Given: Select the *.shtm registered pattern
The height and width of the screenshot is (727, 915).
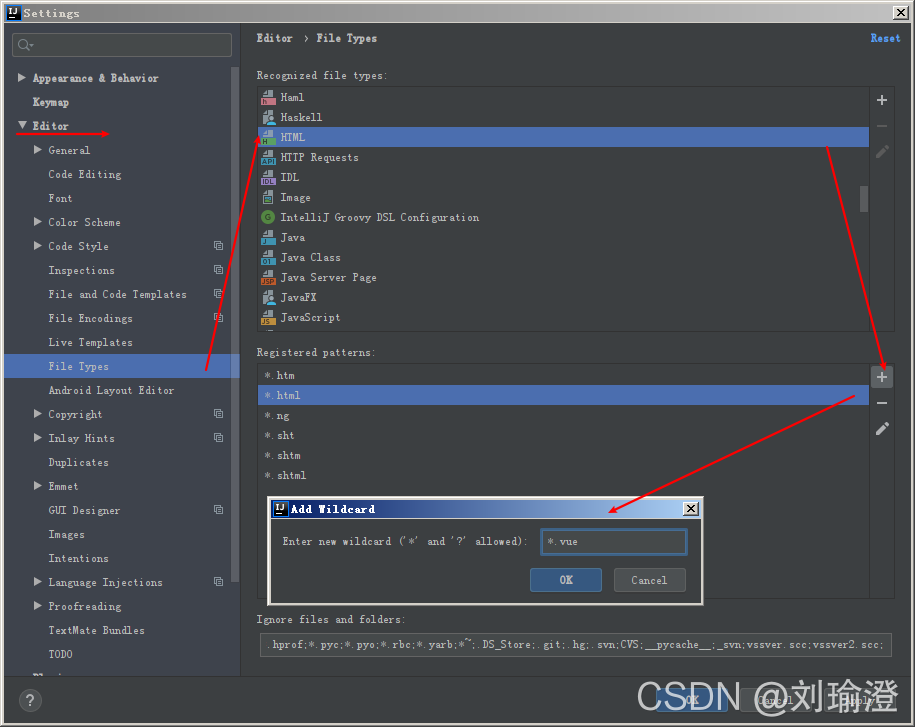Looking at the screenshot, I should coord(563,455).
